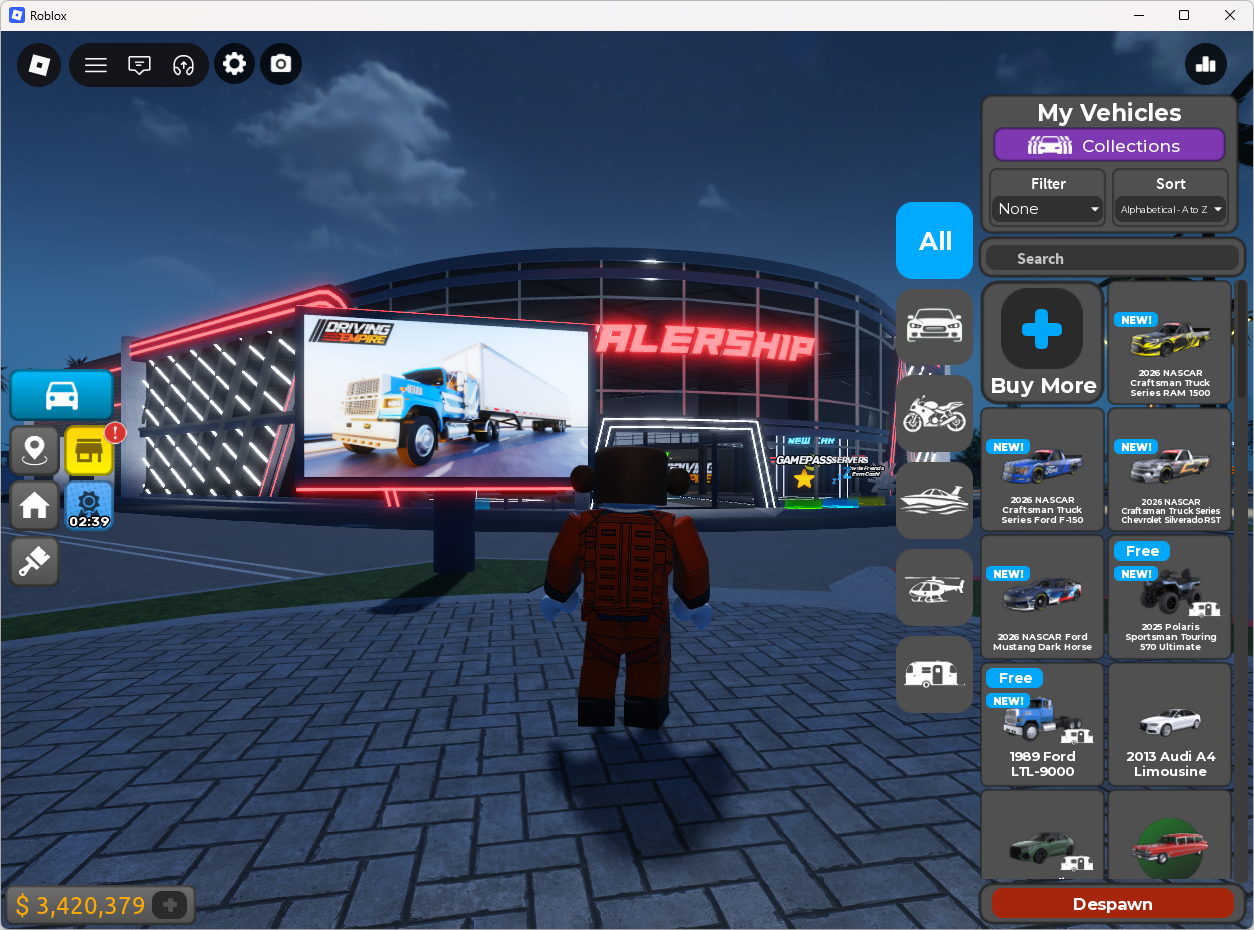This screenshot has height=930, width=1254.
Task: Filter vehicles by motorcycles category
Action: pos(934,413)
